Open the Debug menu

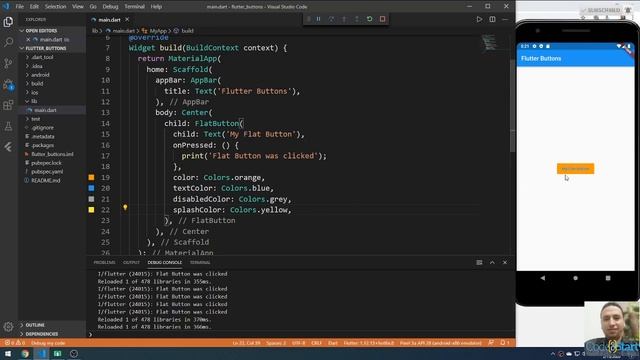[110, 7]
